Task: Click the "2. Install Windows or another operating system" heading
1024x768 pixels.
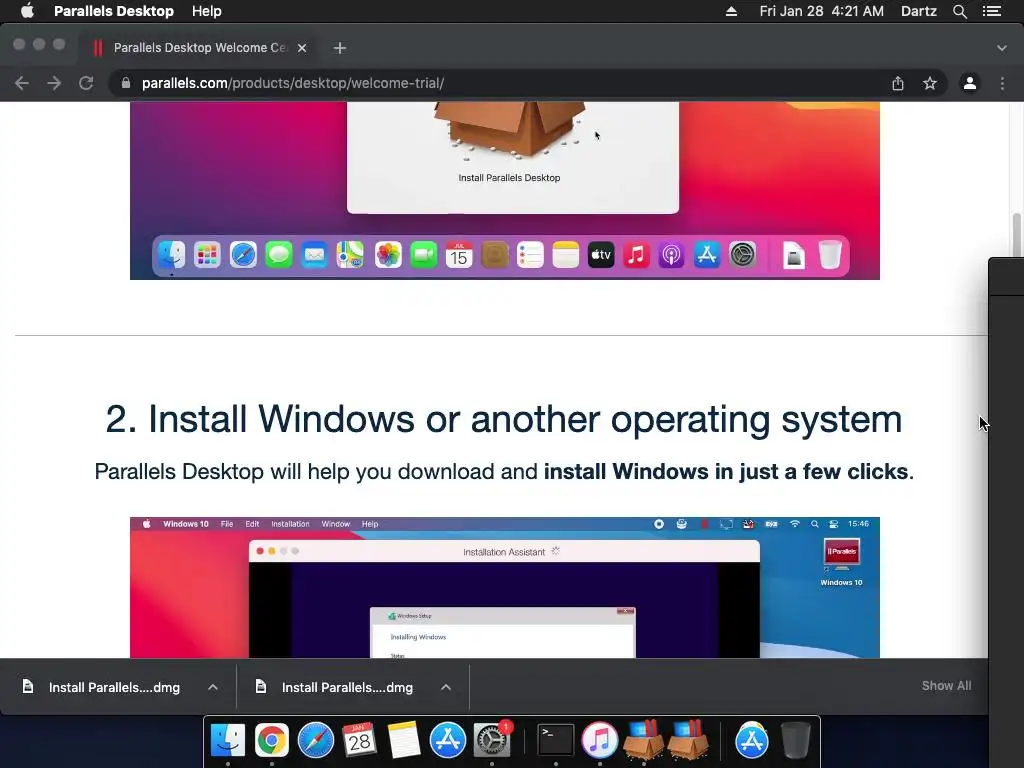Action: (504, 419)
